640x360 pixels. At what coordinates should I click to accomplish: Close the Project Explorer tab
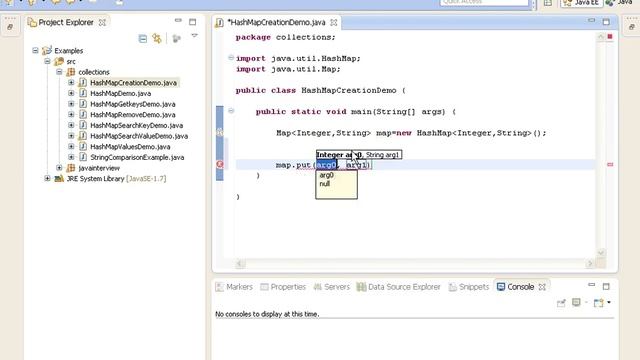(x=102, y=22)
